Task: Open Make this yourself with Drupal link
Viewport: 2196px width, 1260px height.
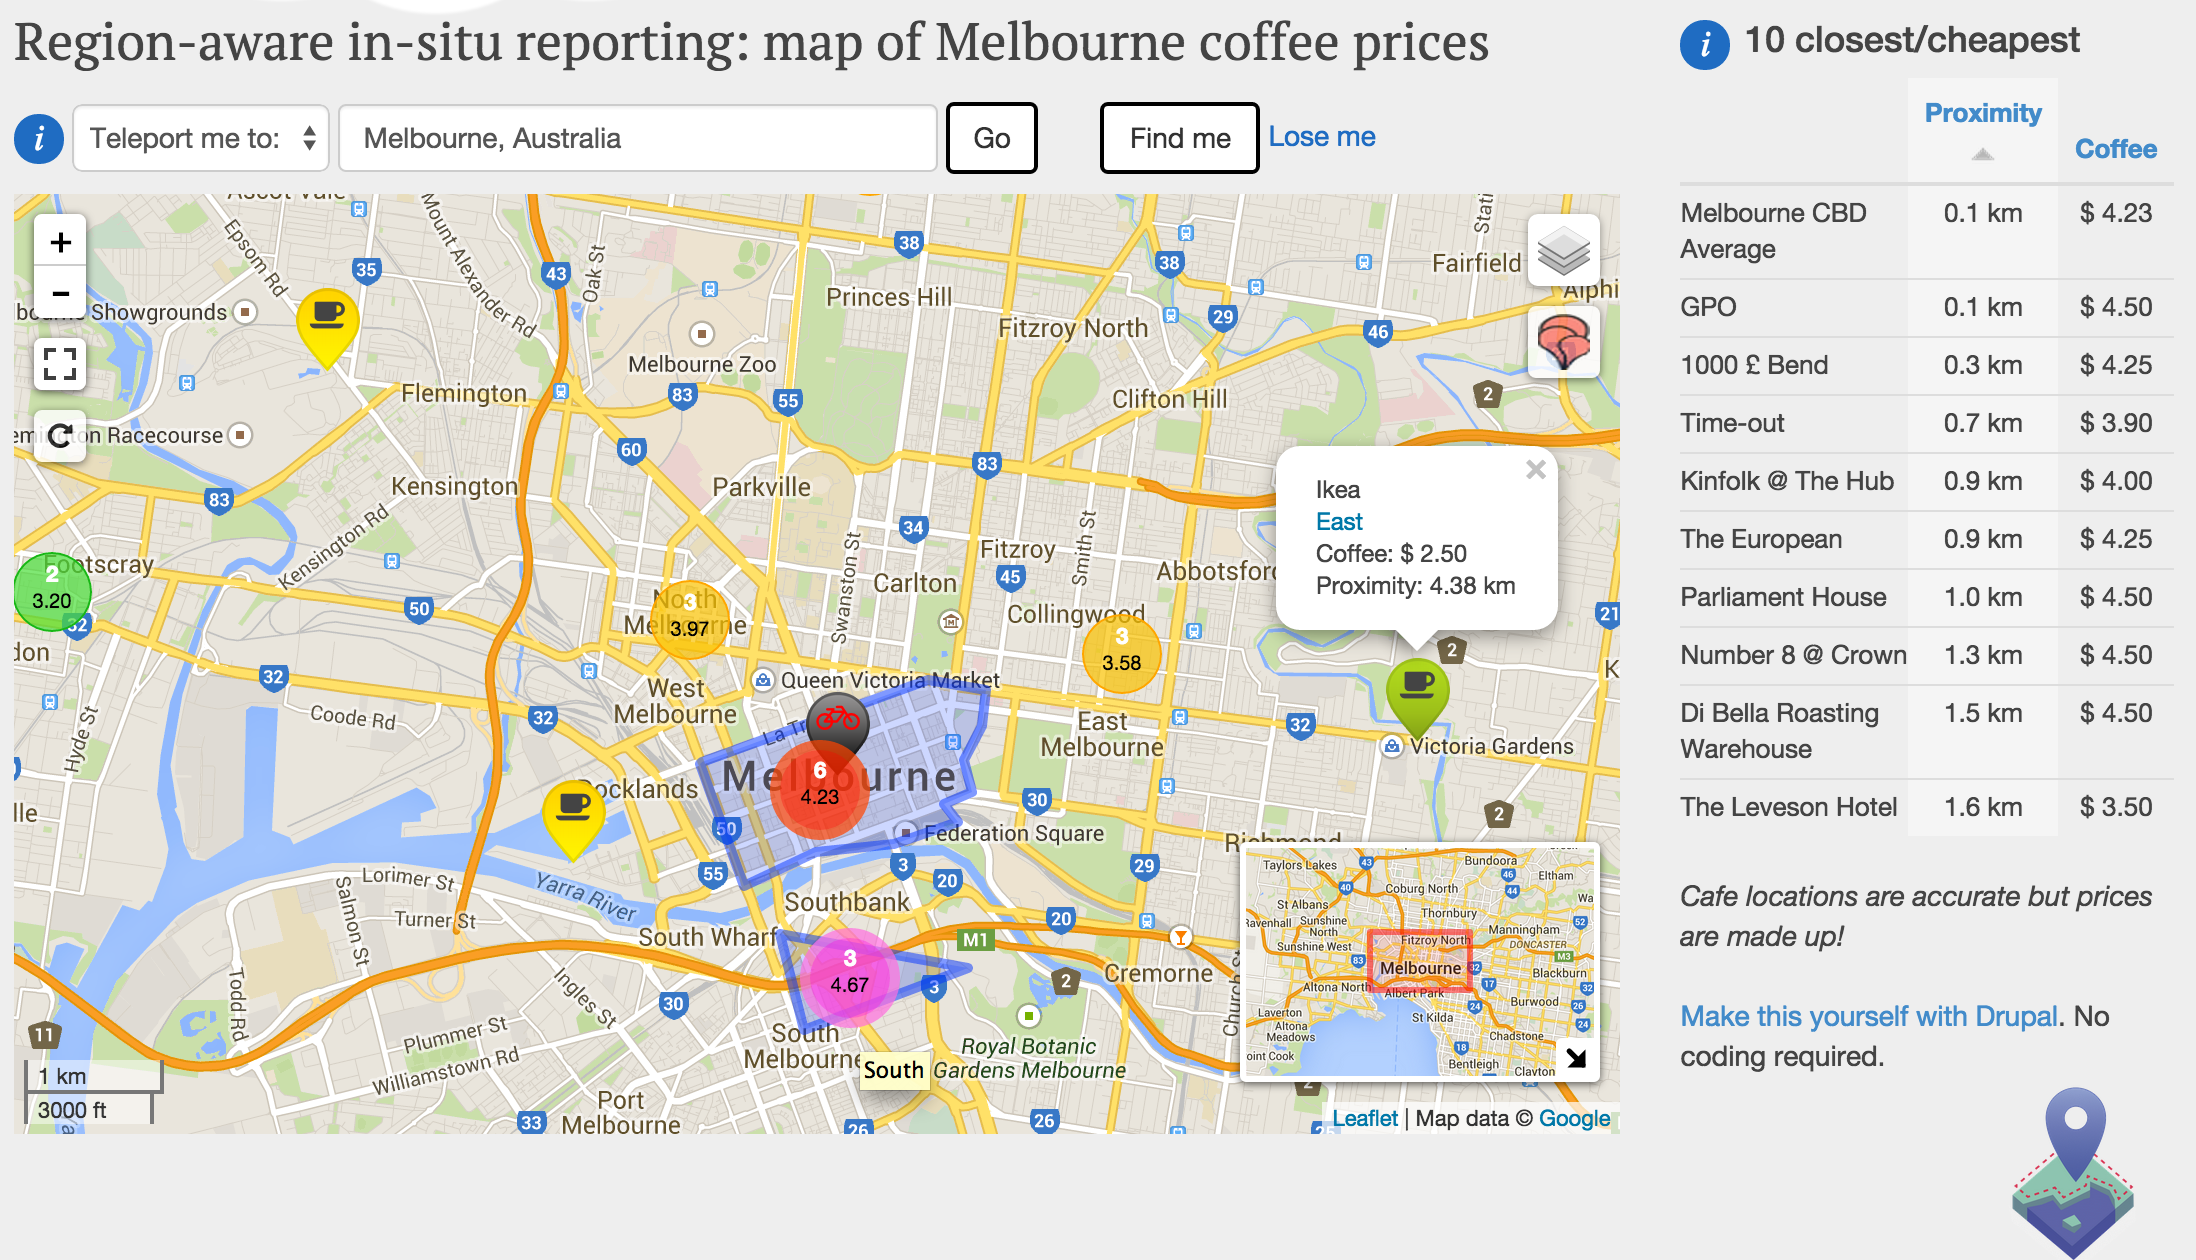Action: click(1869, 1016)
